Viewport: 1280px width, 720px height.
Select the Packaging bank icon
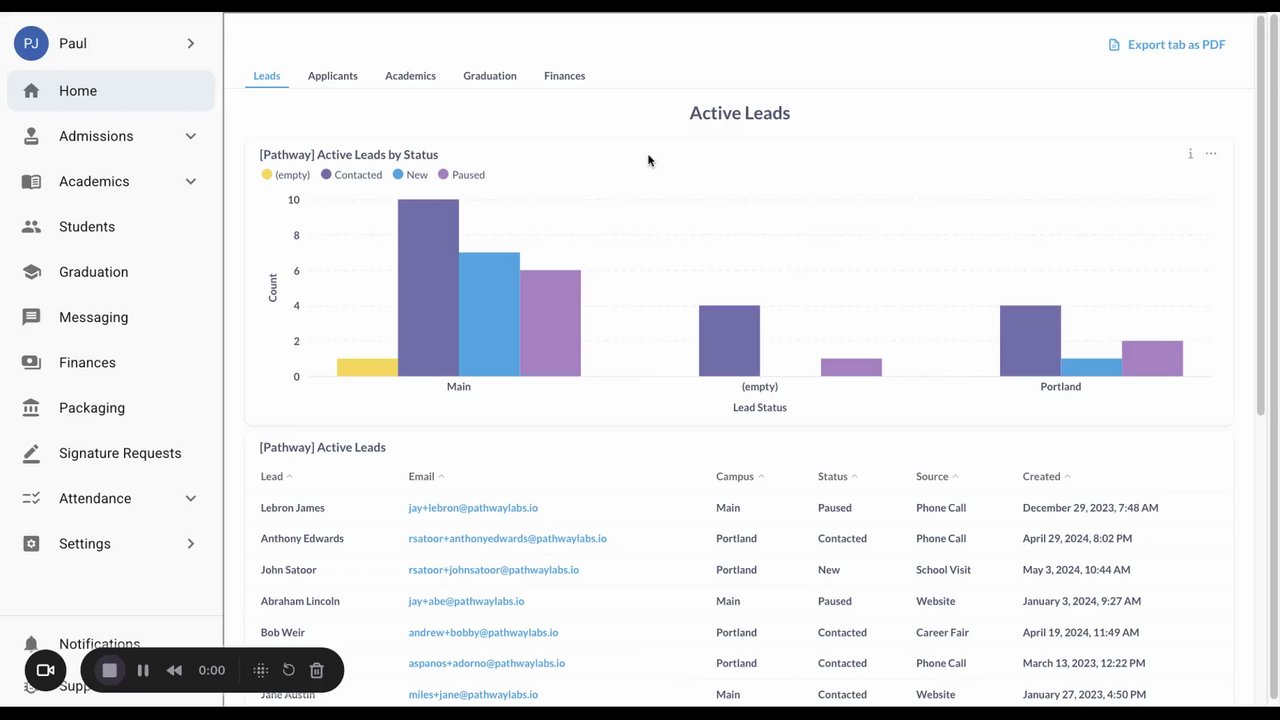coord(31,408)
